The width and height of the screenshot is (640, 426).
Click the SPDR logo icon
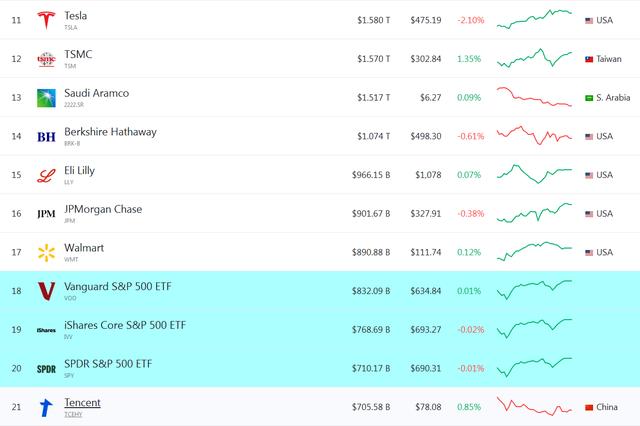(x=46, y=368)
